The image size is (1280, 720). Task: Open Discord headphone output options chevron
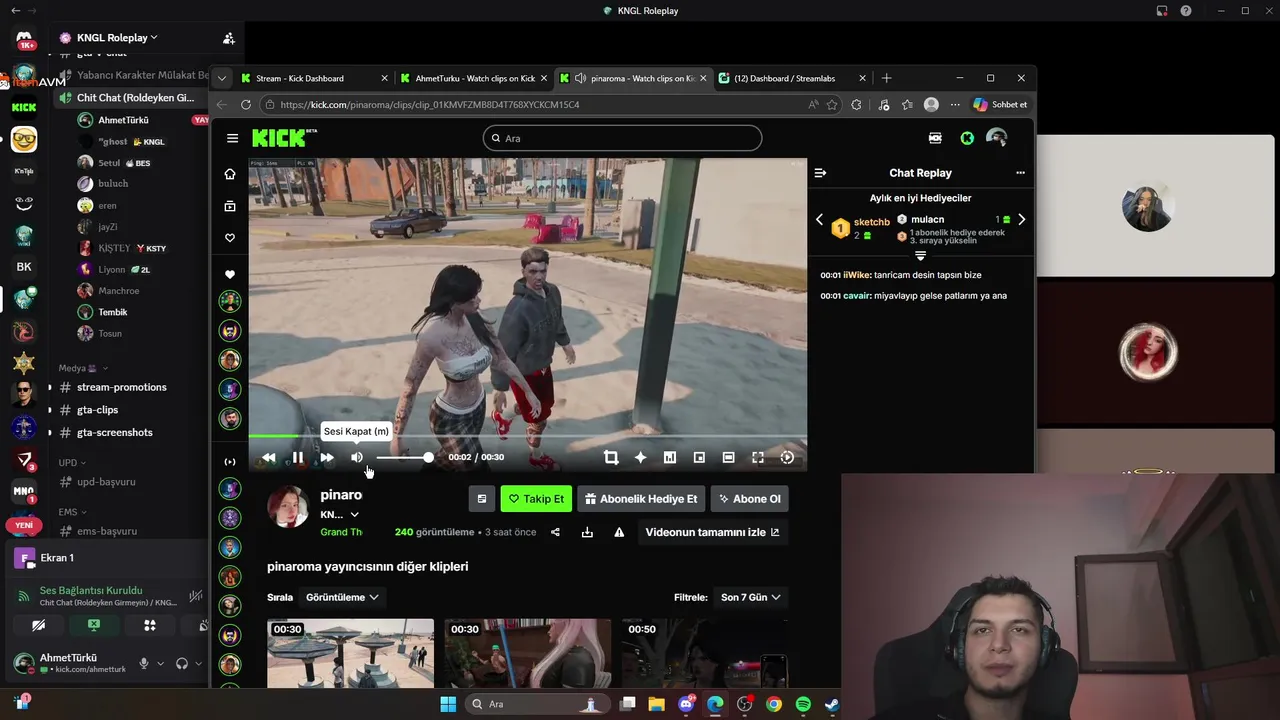click(x=198, y=663)
